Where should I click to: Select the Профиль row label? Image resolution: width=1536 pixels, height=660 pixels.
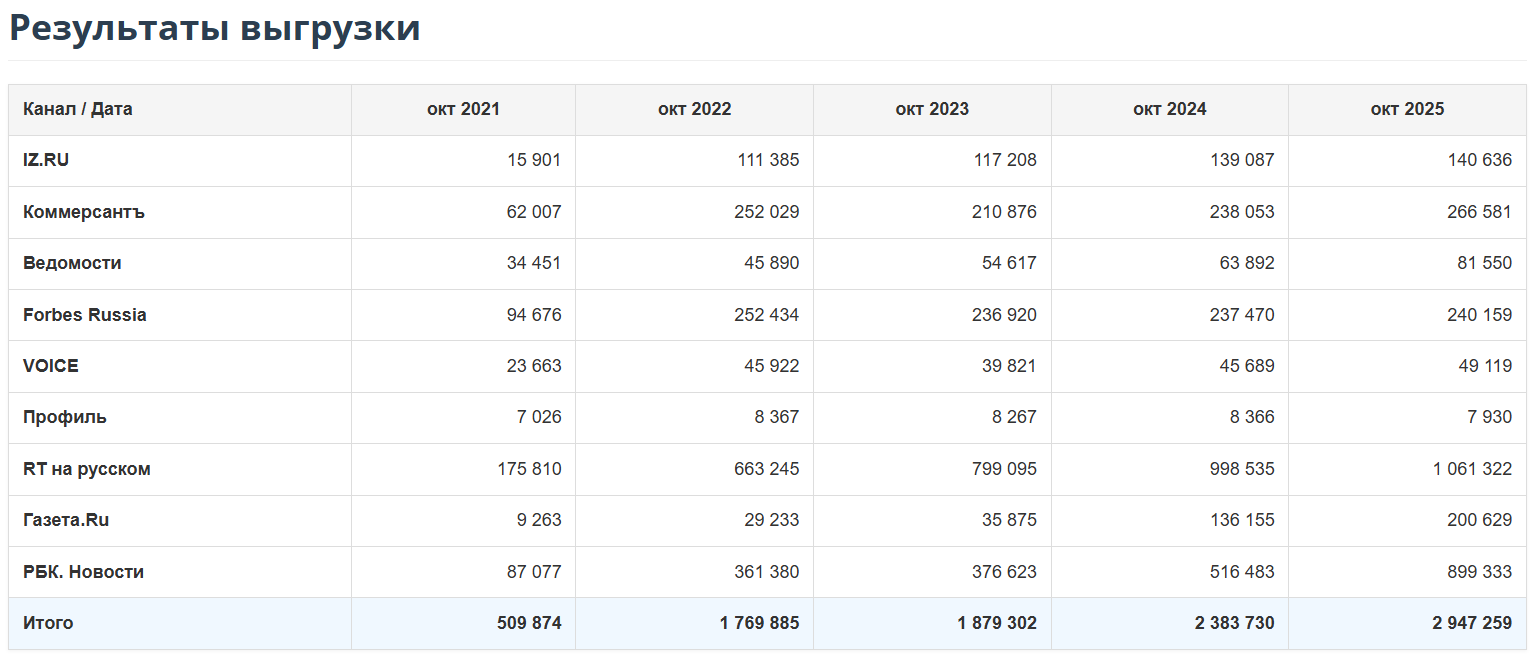click(x=64, y=417)
